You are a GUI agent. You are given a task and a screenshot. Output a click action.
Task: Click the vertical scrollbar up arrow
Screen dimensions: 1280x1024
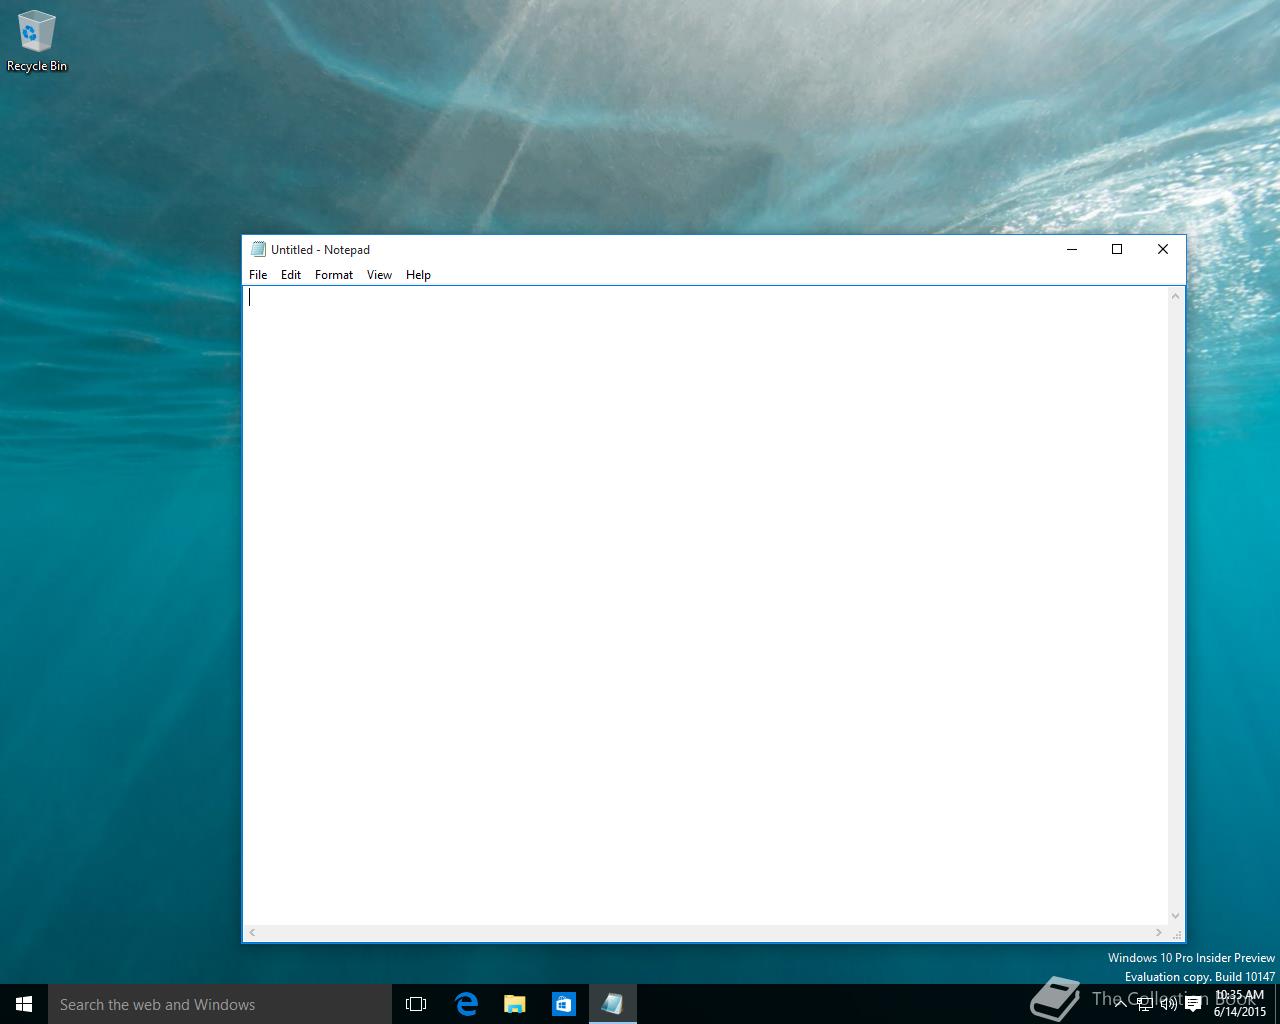1176,296
